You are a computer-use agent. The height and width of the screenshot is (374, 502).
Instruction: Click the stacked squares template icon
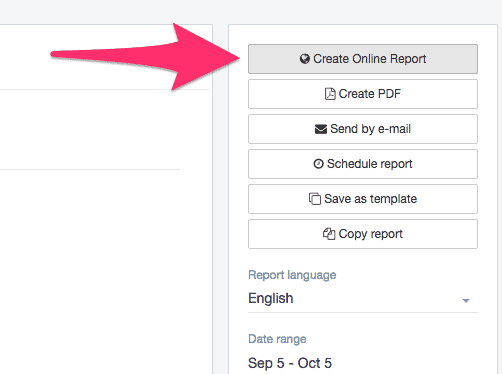[315, 199]
